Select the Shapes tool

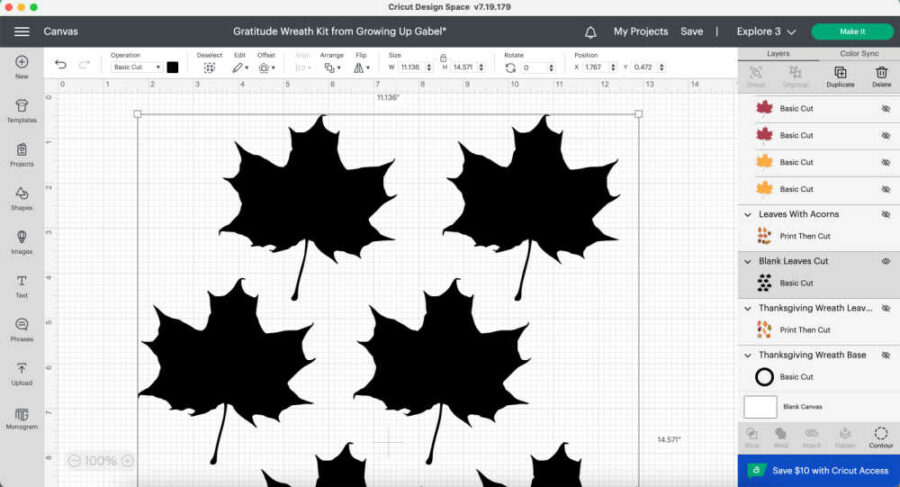click(x=21, y=196)
